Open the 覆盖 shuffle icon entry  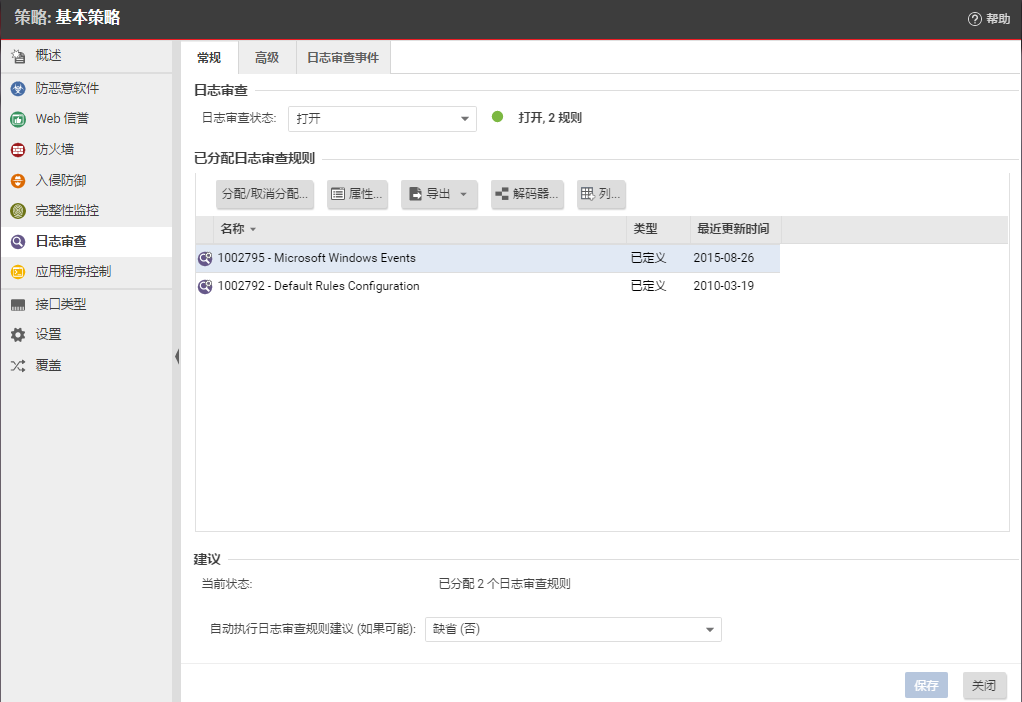[18, 366]
